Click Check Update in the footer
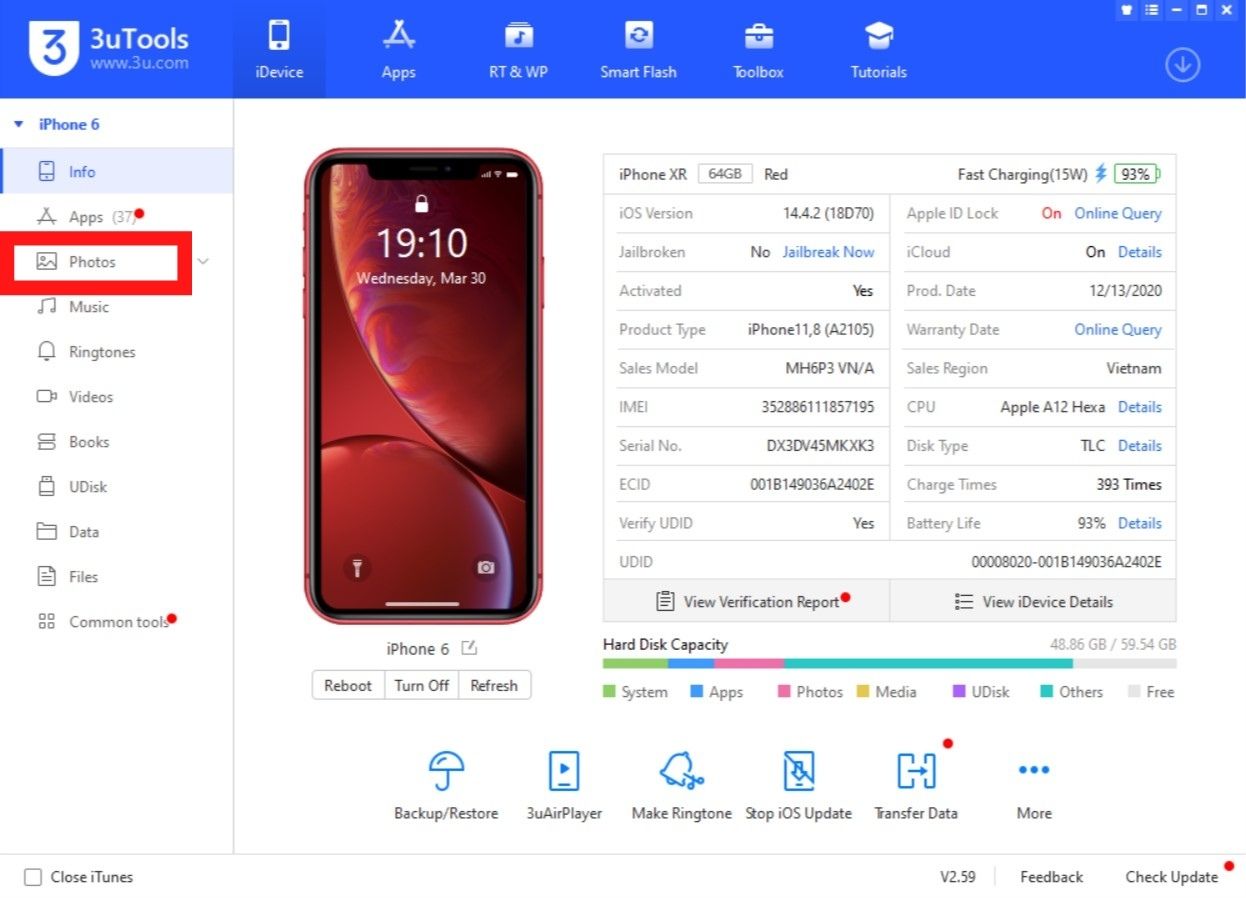Image resolution: width=1246 pixels, height=898 pixels. 1171,877
